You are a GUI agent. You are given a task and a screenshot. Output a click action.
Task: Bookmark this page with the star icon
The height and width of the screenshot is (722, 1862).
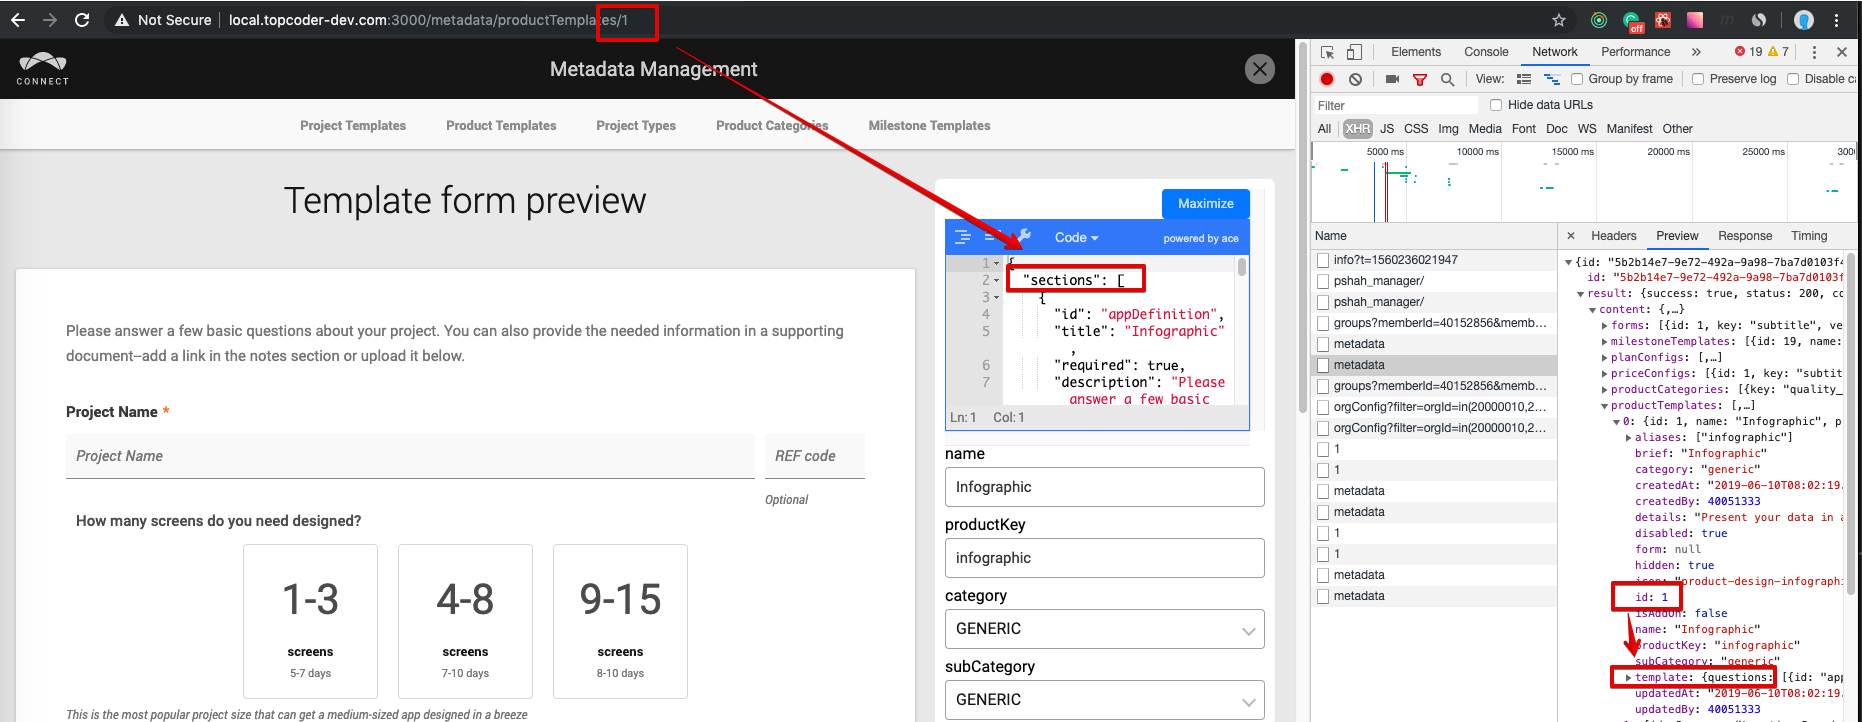coord(1559,20)
